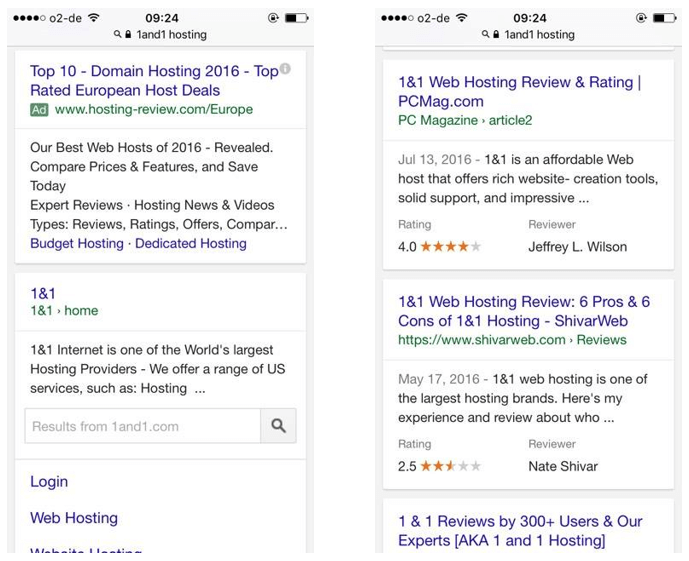Focus the Results from 1and1.com search field
689x561 pixels.
pos(142,426)
